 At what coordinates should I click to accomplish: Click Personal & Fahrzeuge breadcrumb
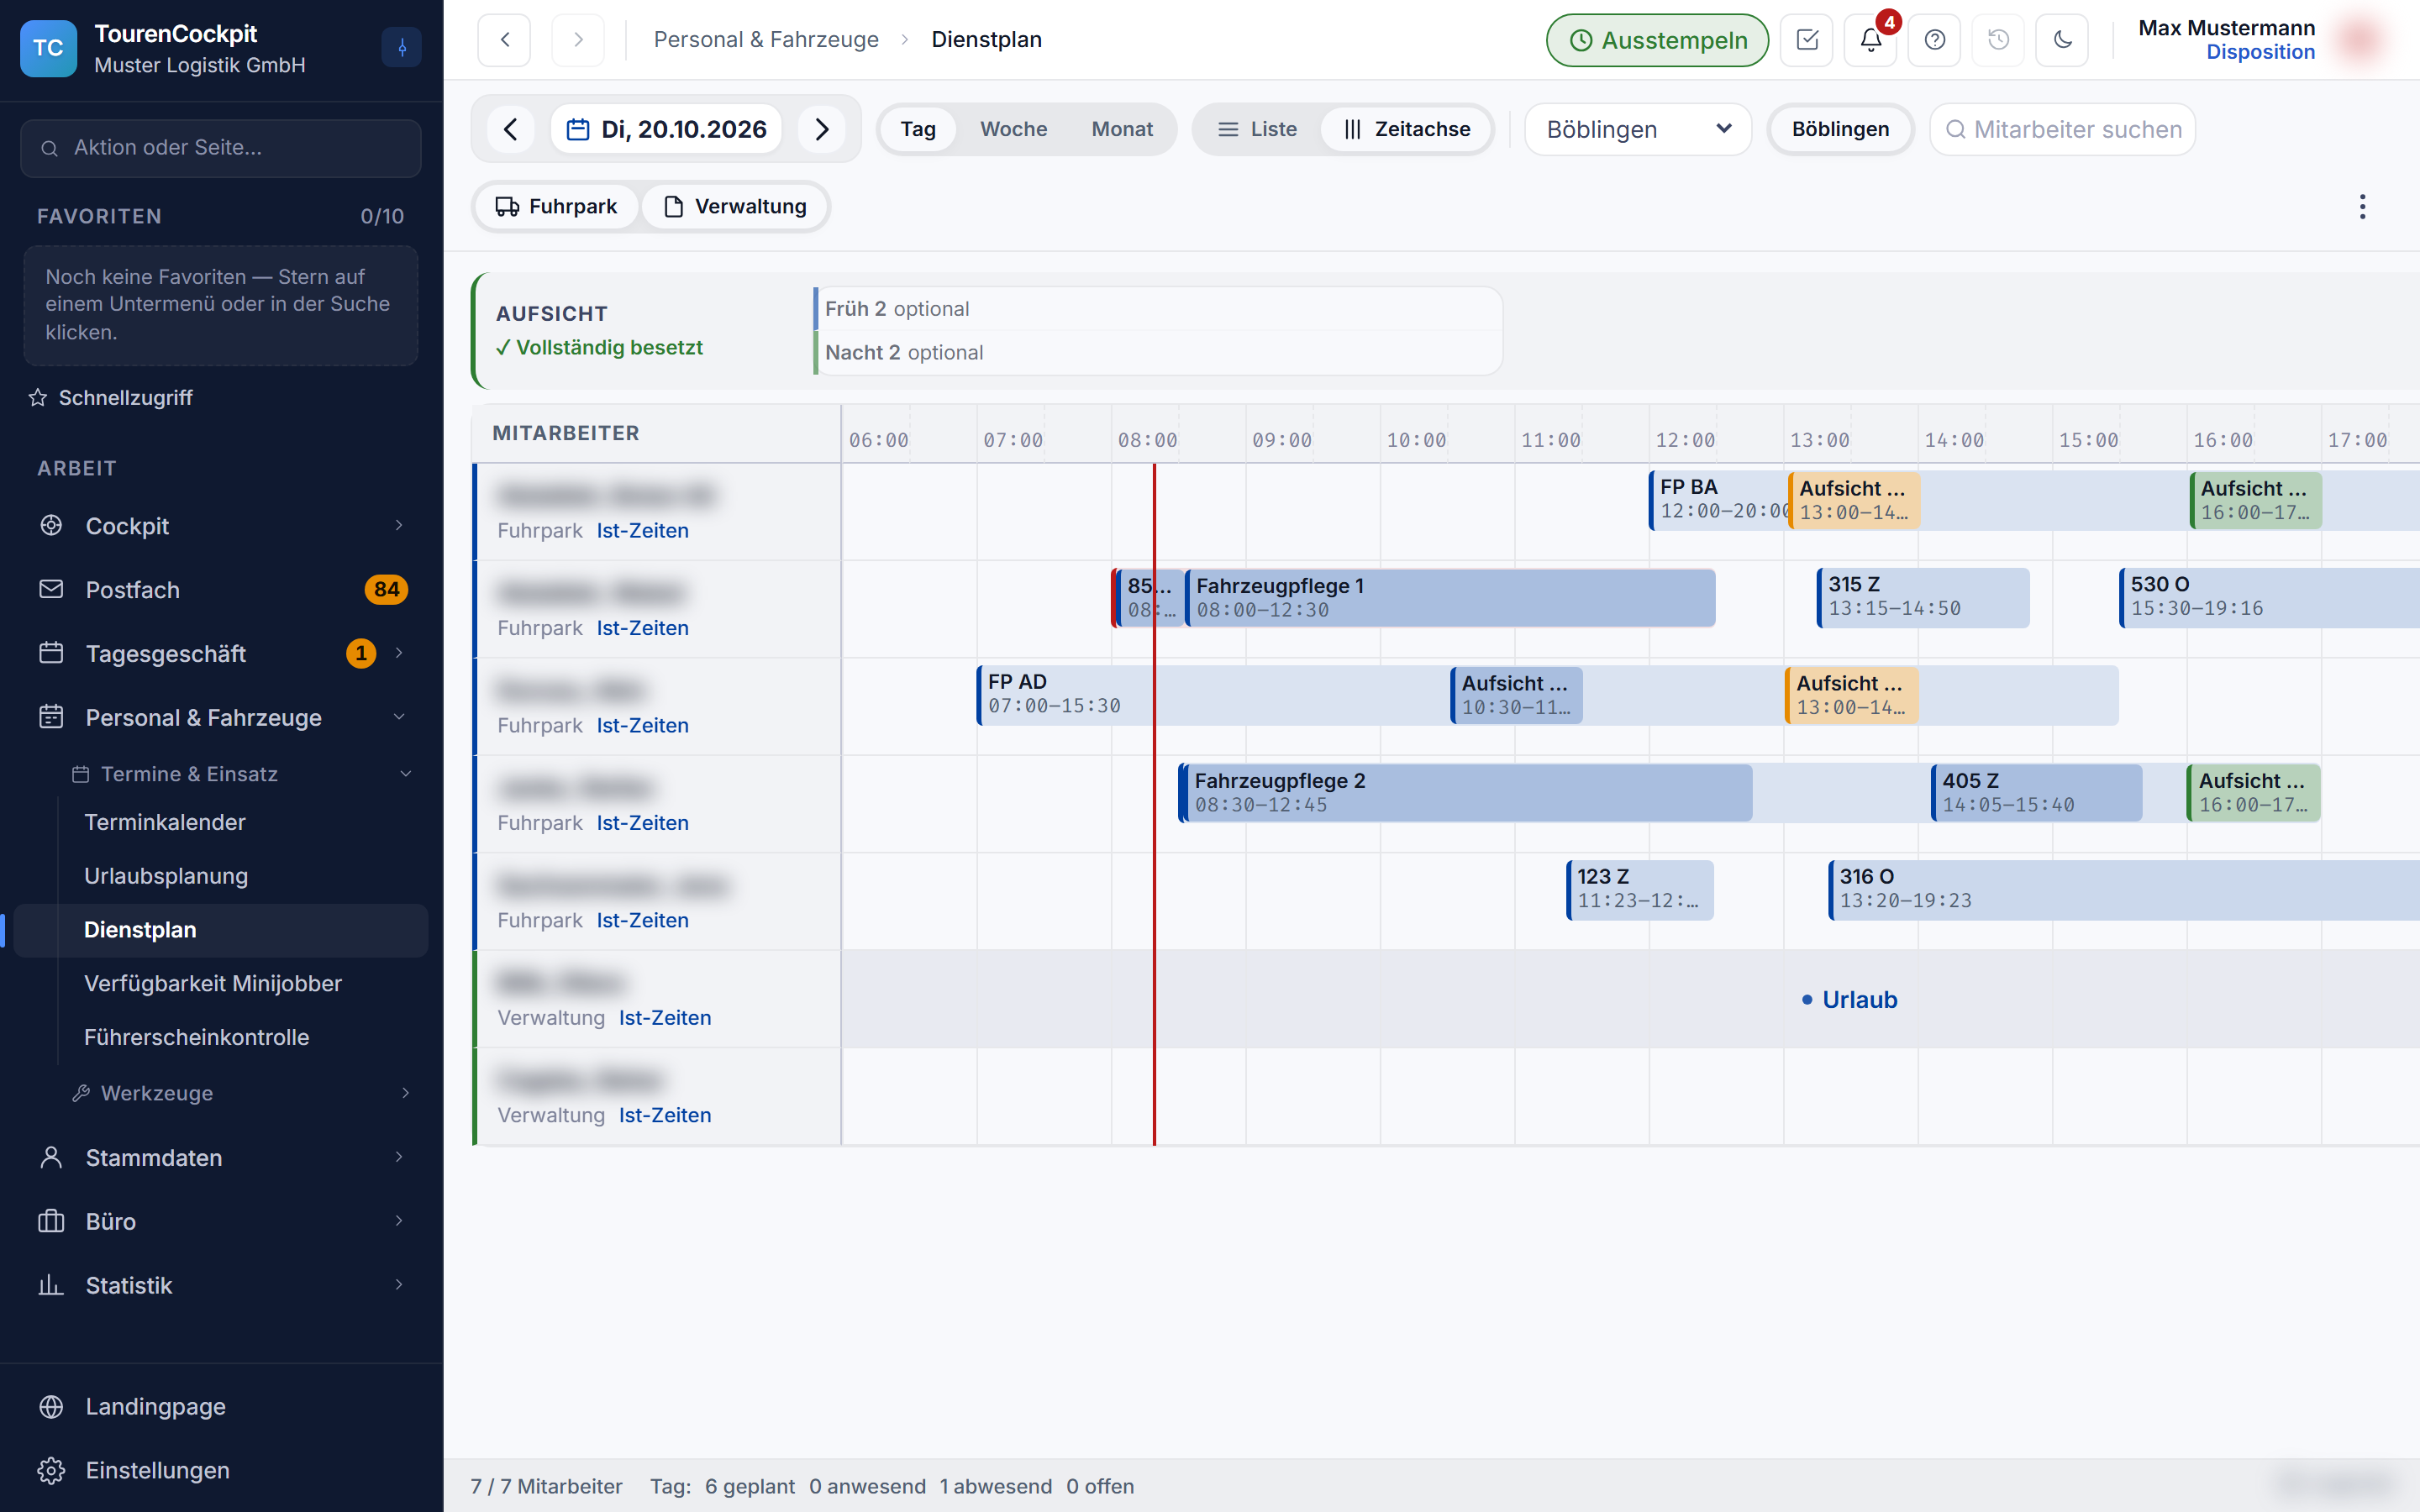pyautogui.click(x=766, y=39)
